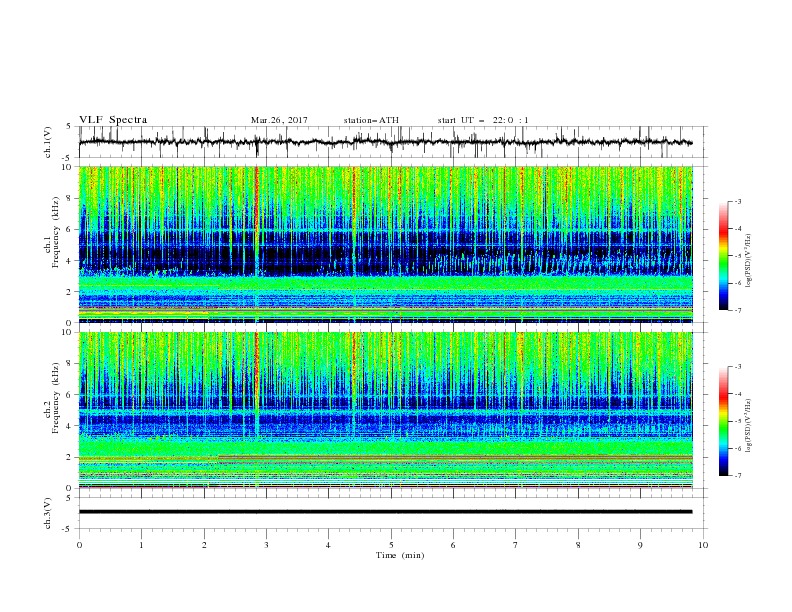Click the "4" kHz tick of ch.2 spectrogram
This screenshot has width=792, height=612.
pos(69,426)
